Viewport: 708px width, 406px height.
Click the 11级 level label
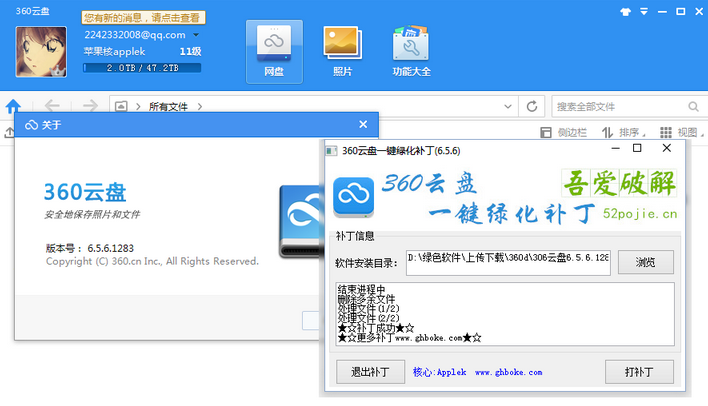pos(191,51)
